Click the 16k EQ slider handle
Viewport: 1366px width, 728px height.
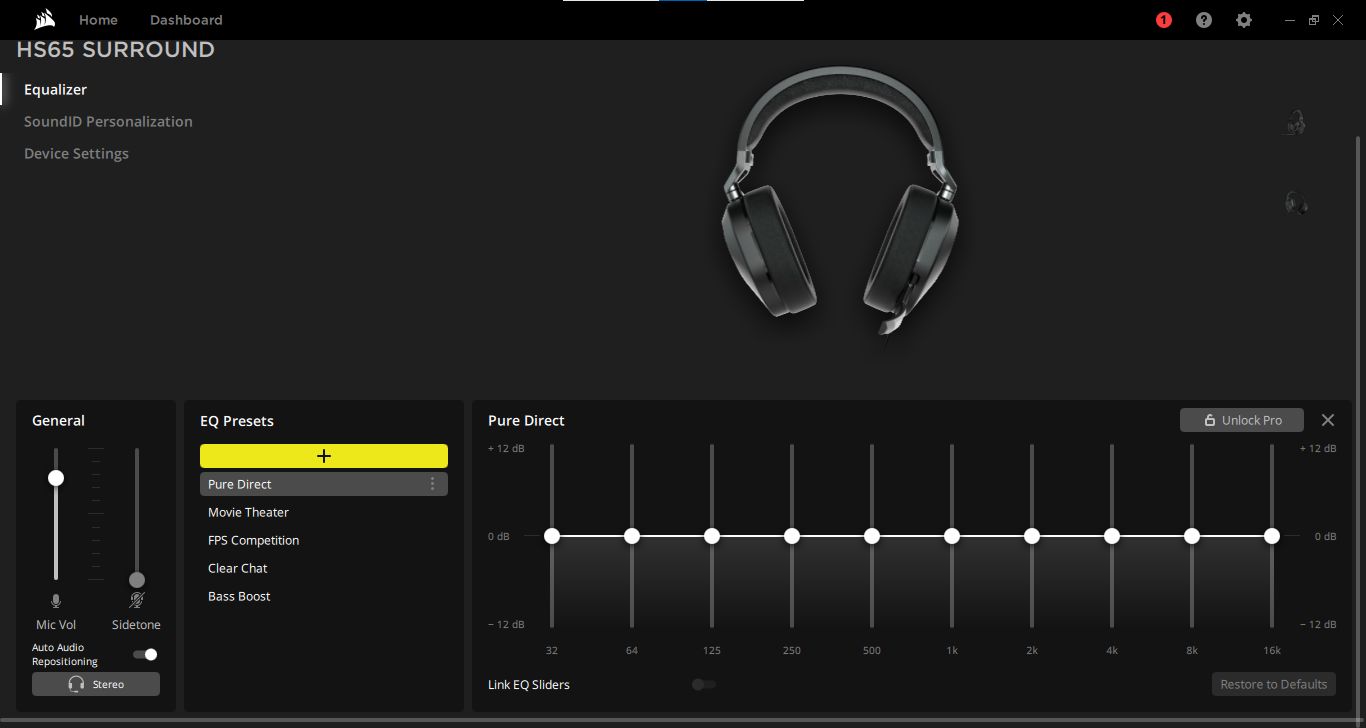coord(1272,536)
